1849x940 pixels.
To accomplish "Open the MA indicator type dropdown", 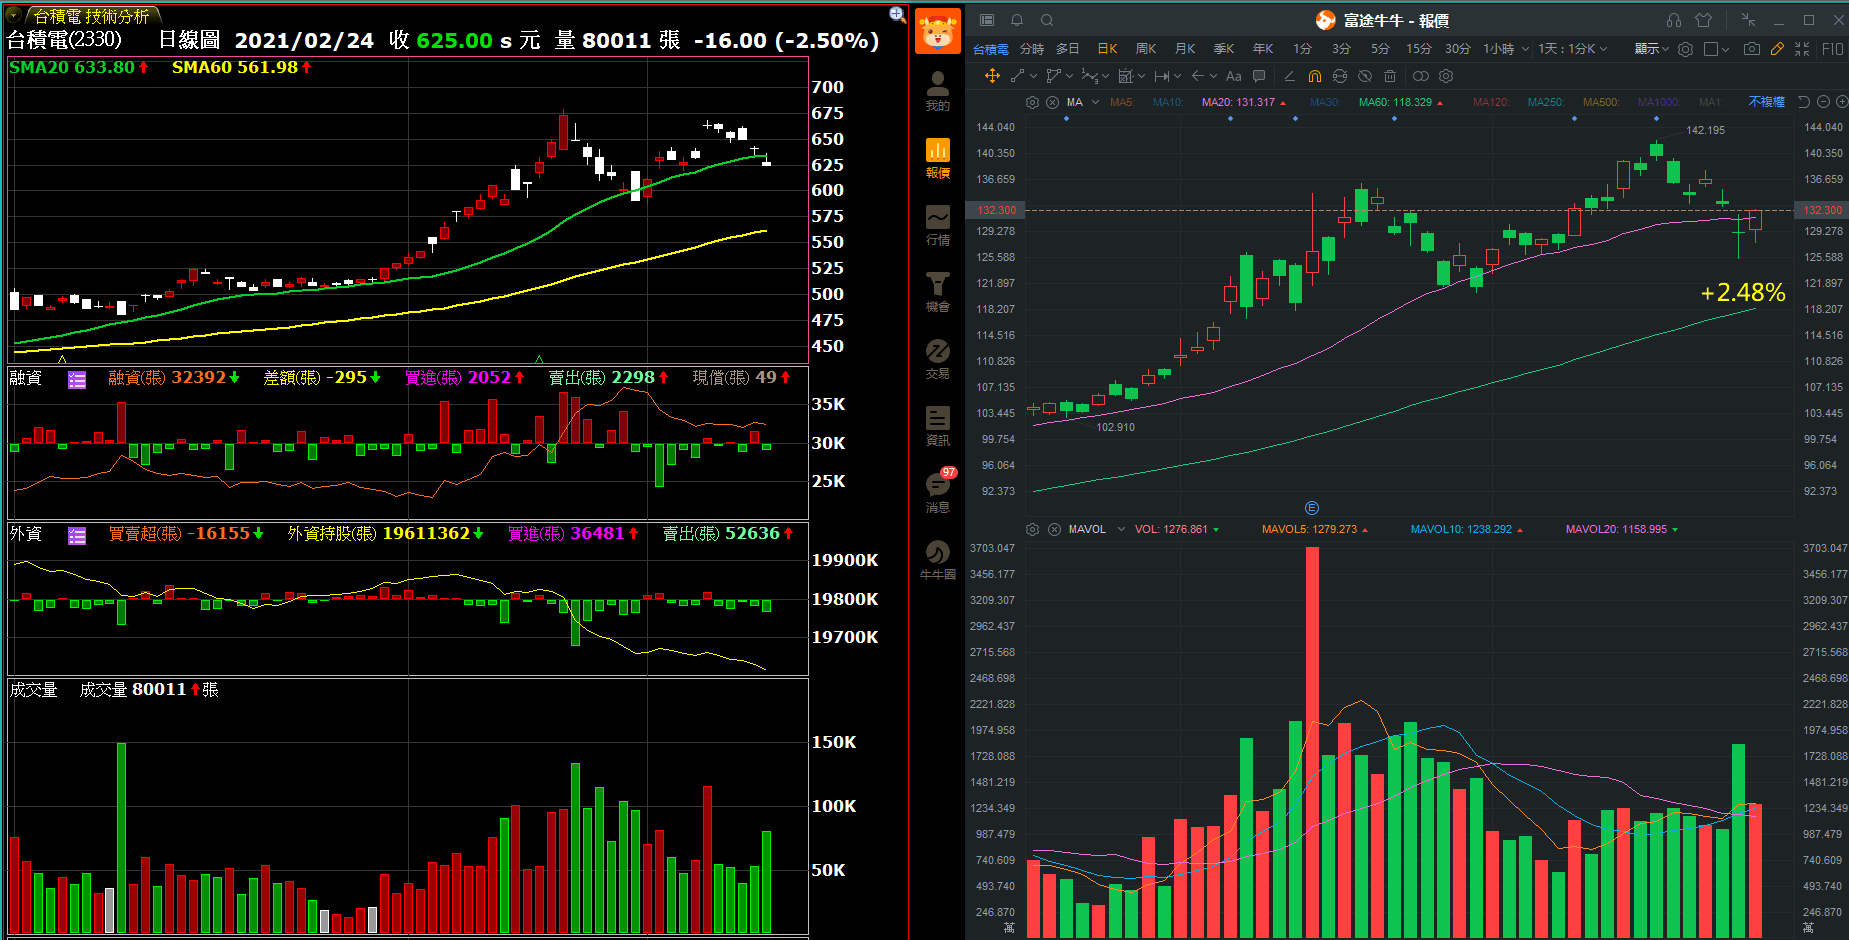I will point(1095,102).
